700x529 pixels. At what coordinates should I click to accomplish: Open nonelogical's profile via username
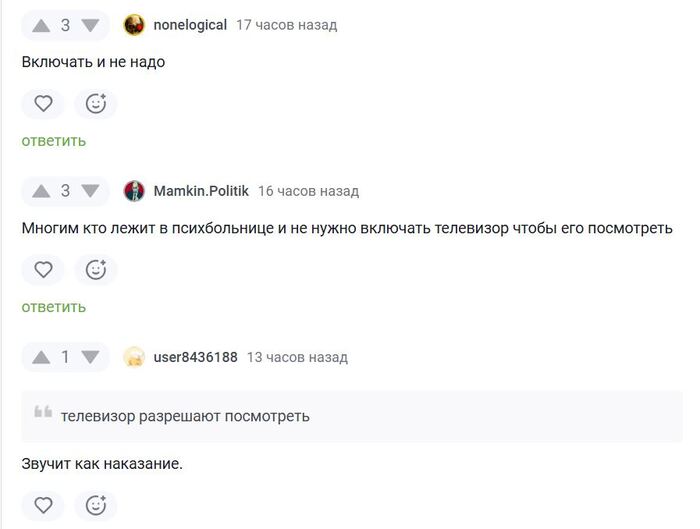190,25
